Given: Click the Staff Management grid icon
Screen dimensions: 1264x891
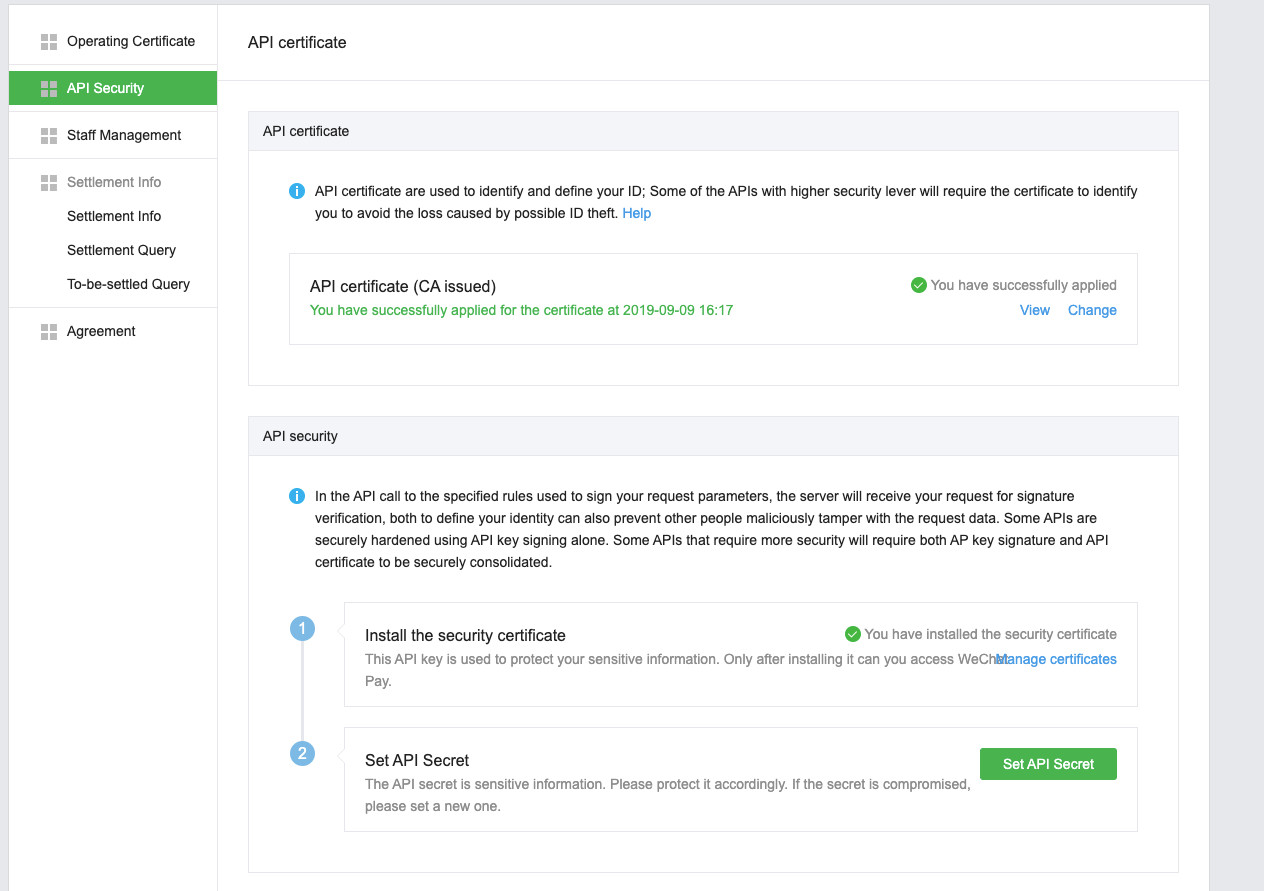Looking at the screenshot, I should [x=49, y=135].
